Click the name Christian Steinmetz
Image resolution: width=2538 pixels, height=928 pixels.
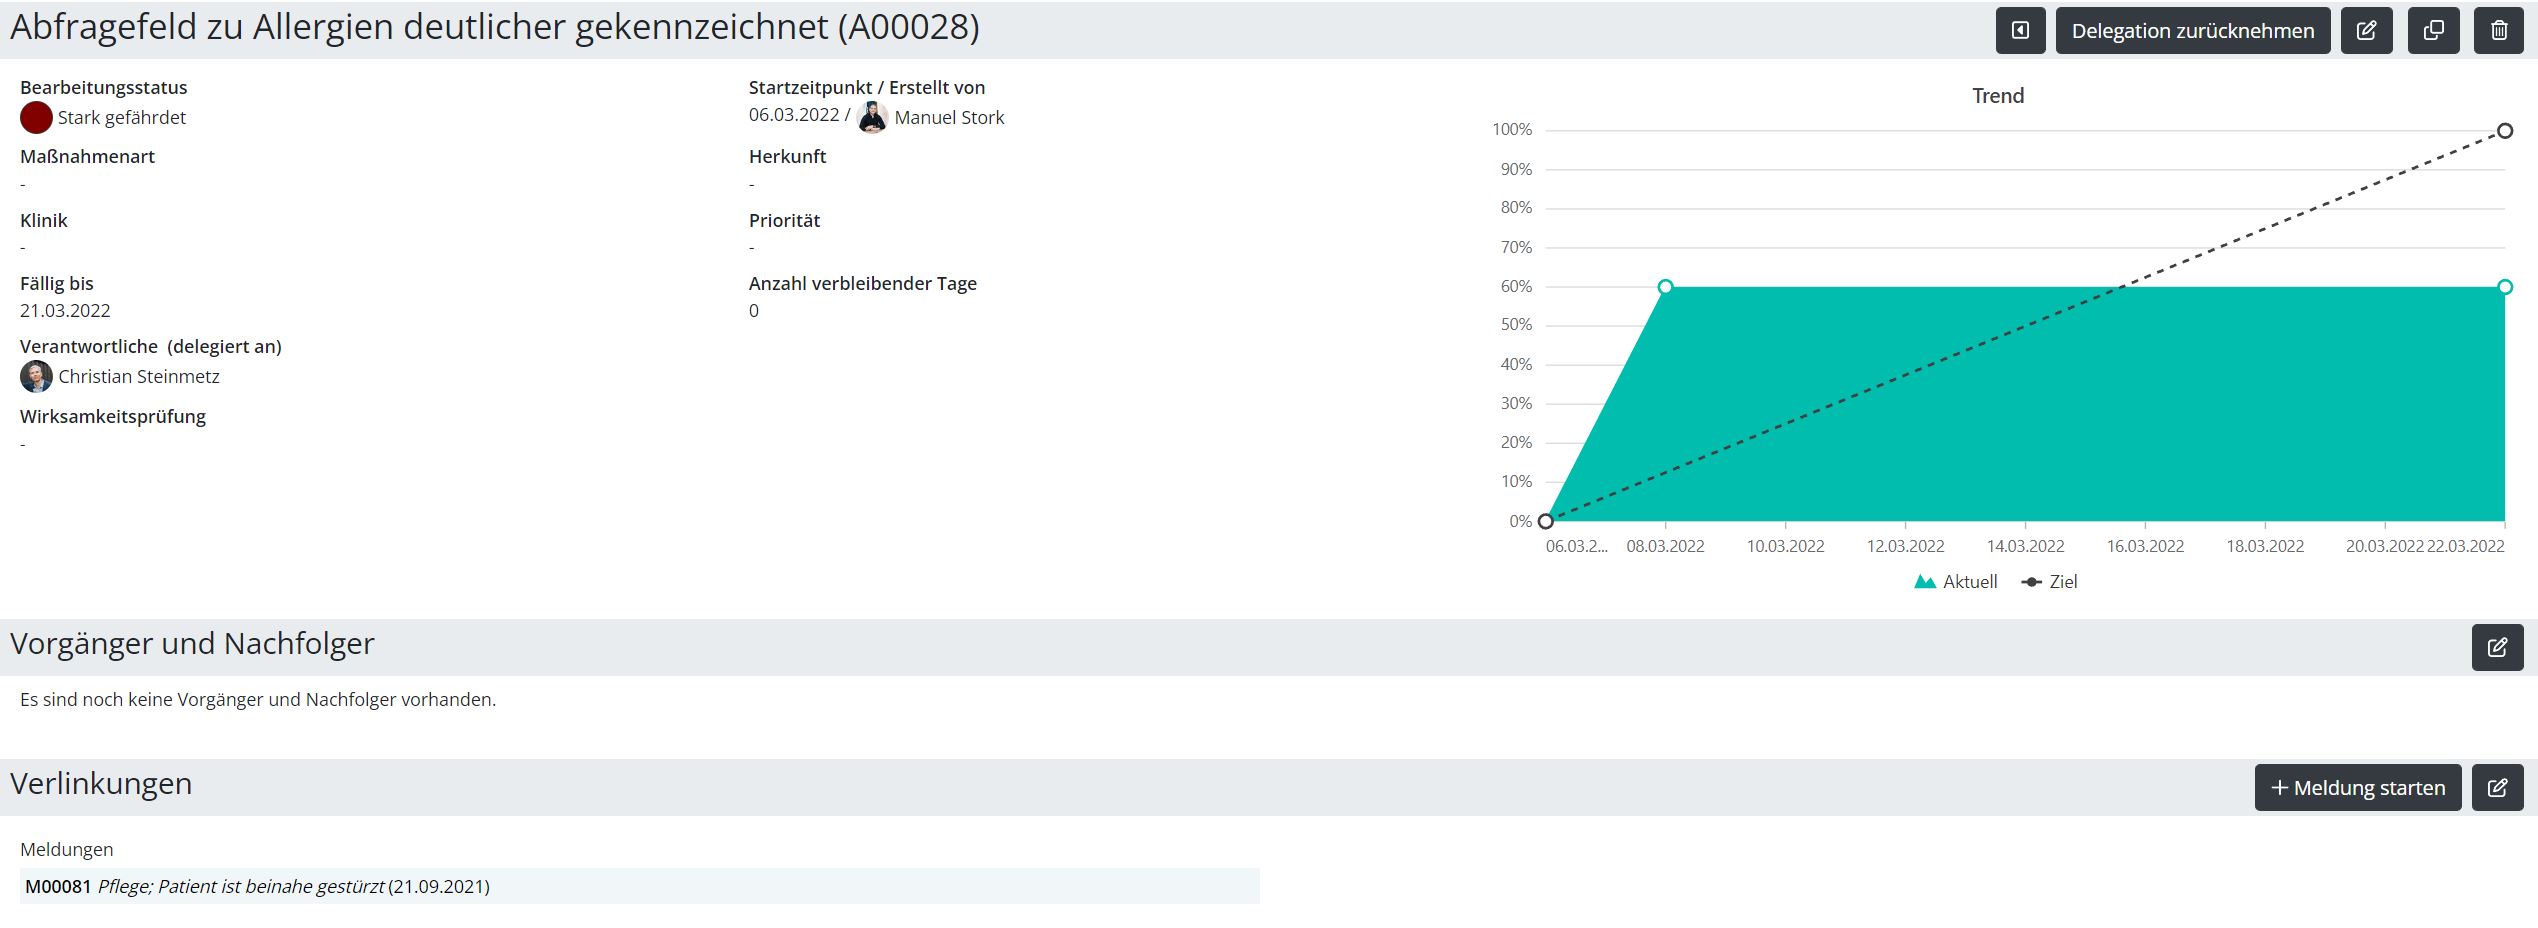(x=139, y=377)
